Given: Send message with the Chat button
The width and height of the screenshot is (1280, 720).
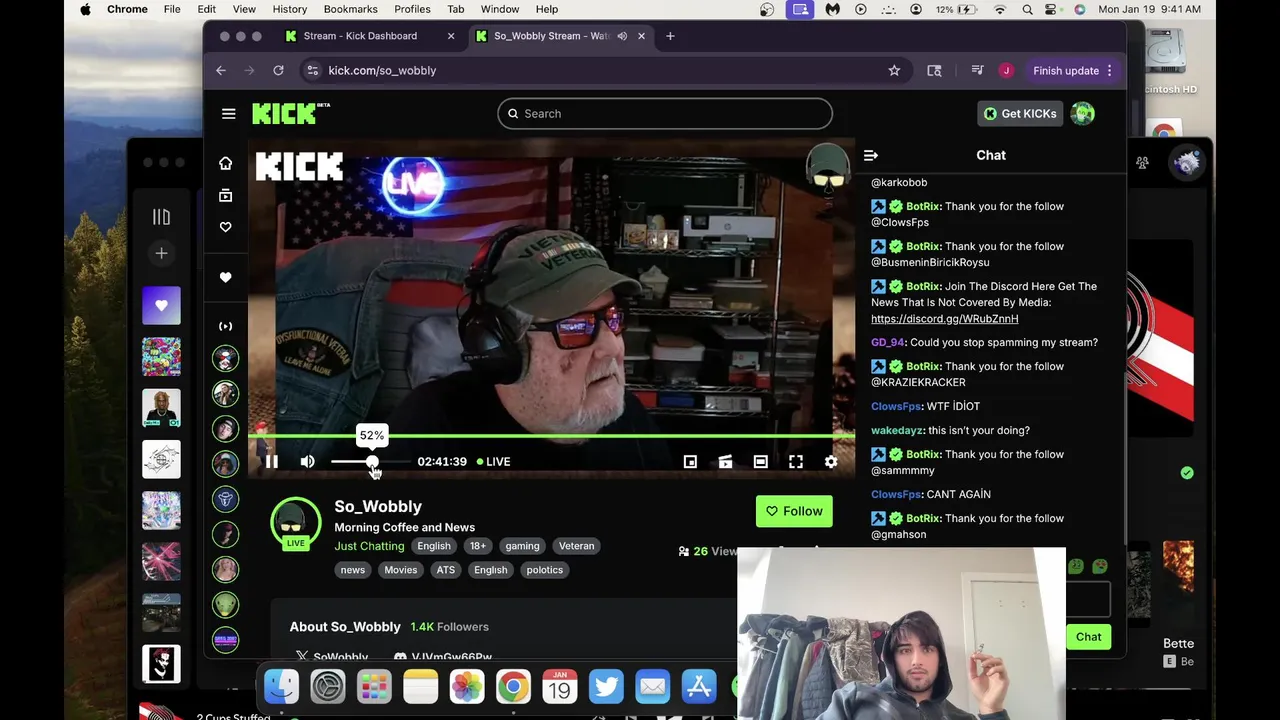Looking at the screenshot, I should tap(1088, 637).
